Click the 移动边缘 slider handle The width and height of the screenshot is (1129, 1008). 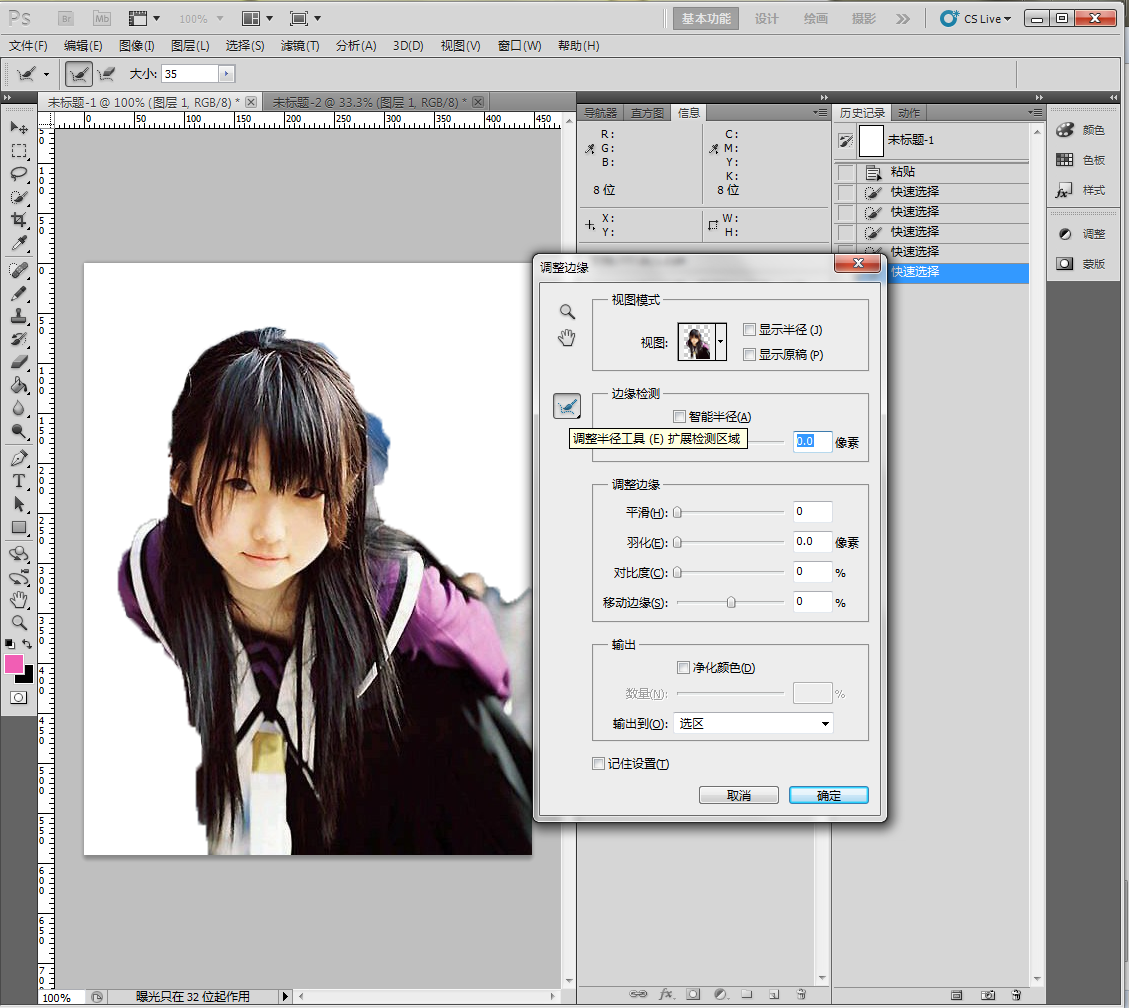[x=731, y=602]
